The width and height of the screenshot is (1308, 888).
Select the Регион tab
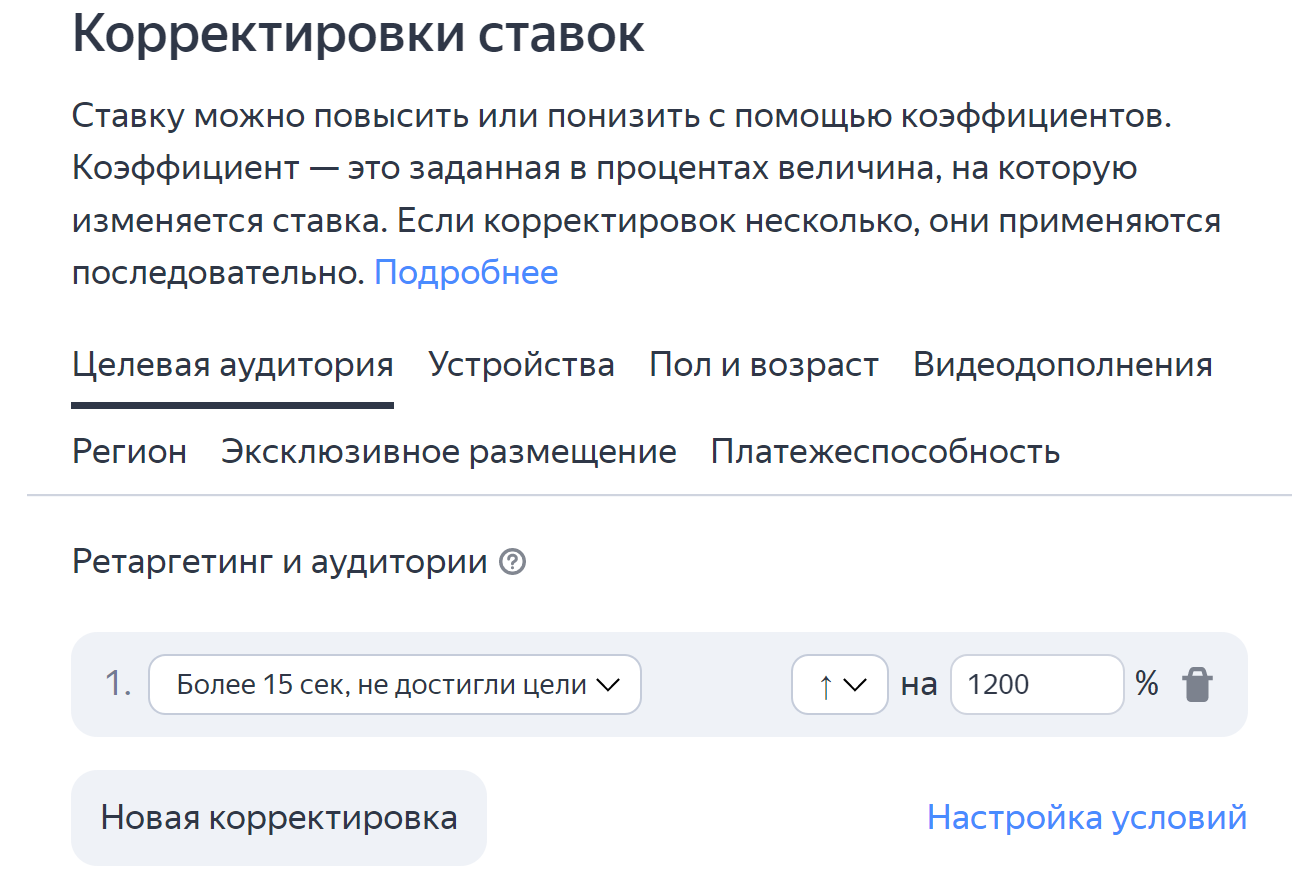129,452
